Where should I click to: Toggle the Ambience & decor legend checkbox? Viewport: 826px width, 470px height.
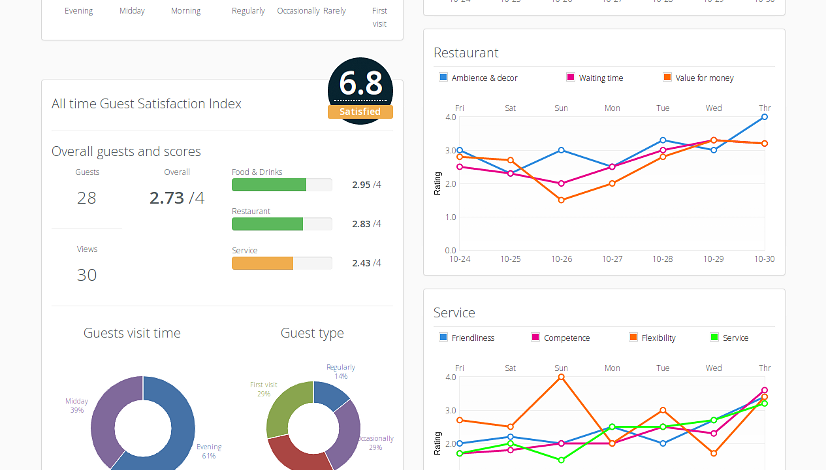[x=443, y=77]
